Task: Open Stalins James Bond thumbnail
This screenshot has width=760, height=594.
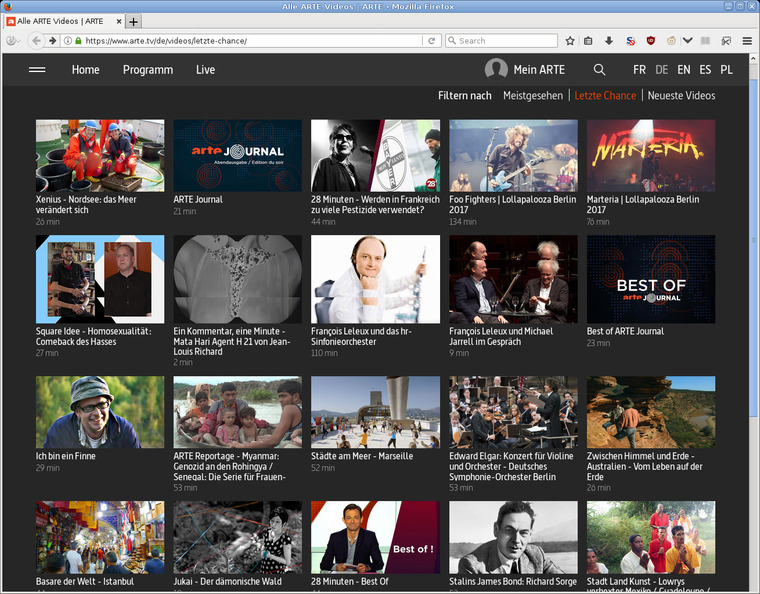Action: pyautogui.click(x=513, y=537)
